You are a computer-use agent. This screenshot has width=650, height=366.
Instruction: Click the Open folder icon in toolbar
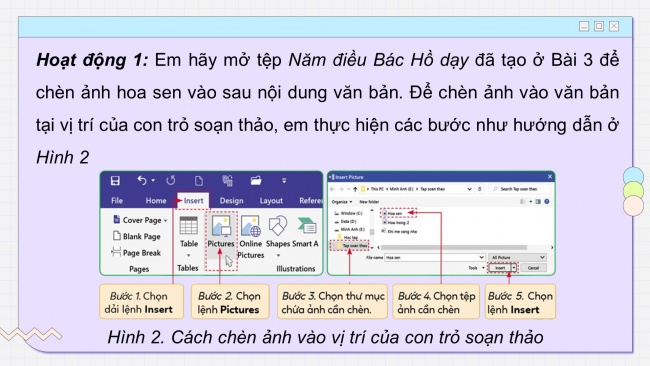pos(256,181)
